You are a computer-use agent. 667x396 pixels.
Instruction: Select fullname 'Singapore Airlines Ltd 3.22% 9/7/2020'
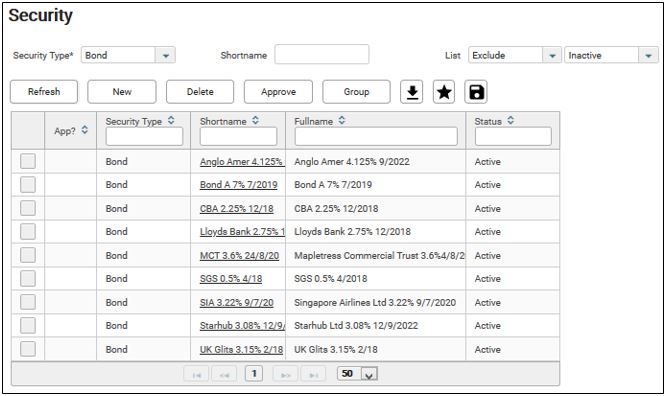click(375, 302)
